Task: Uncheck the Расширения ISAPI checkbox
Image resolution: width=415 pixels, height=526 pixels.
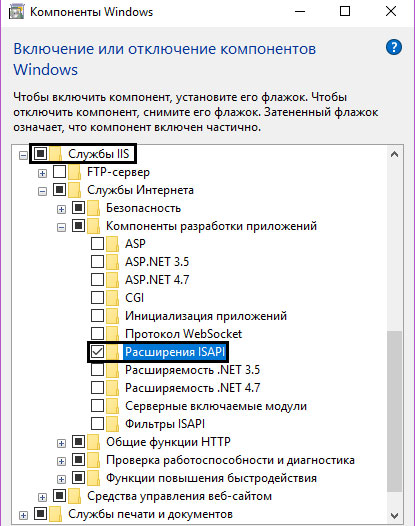Action: click(97, 352)
